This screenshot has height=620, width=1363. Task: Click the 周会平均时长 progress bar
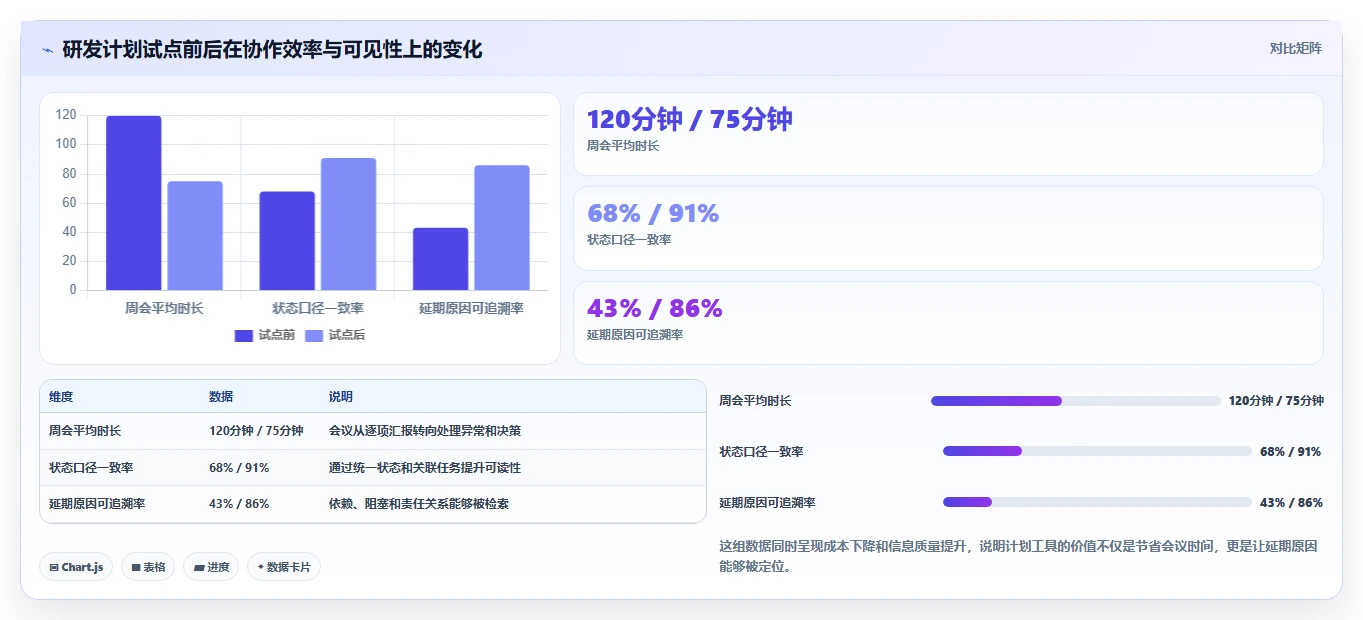click(x=1075, y=401)
